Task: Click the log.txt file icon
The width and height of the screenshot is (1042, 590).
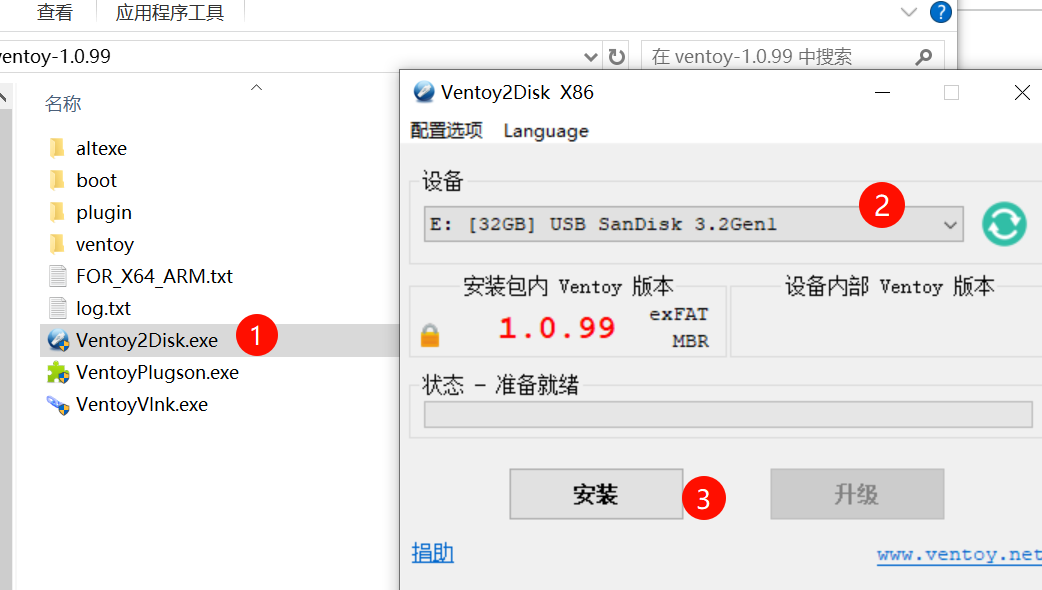Action: tap(58, 308)
